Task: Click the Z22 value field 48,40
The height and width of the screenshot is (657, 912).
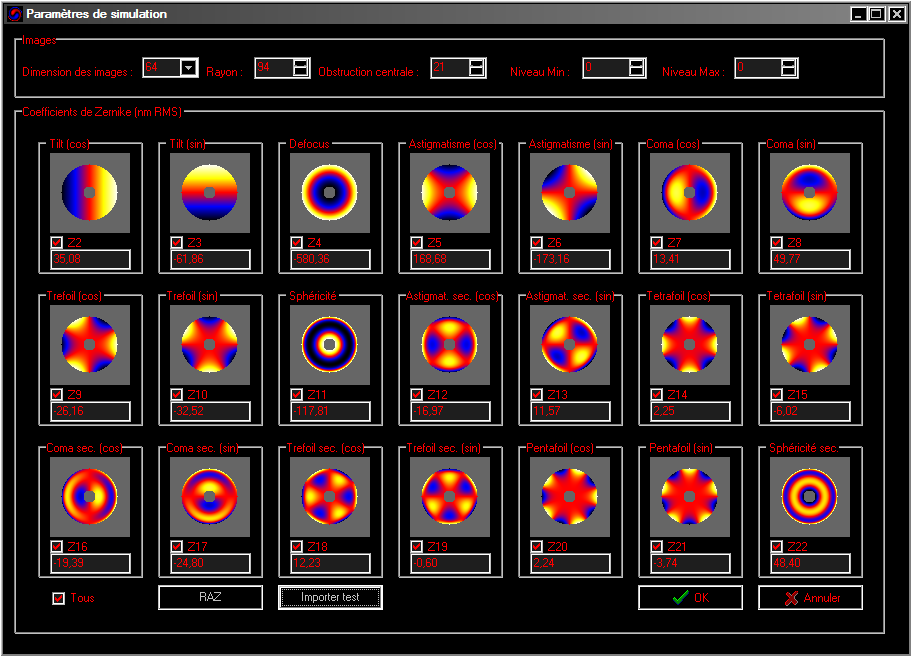Action: tap(810, 563)
